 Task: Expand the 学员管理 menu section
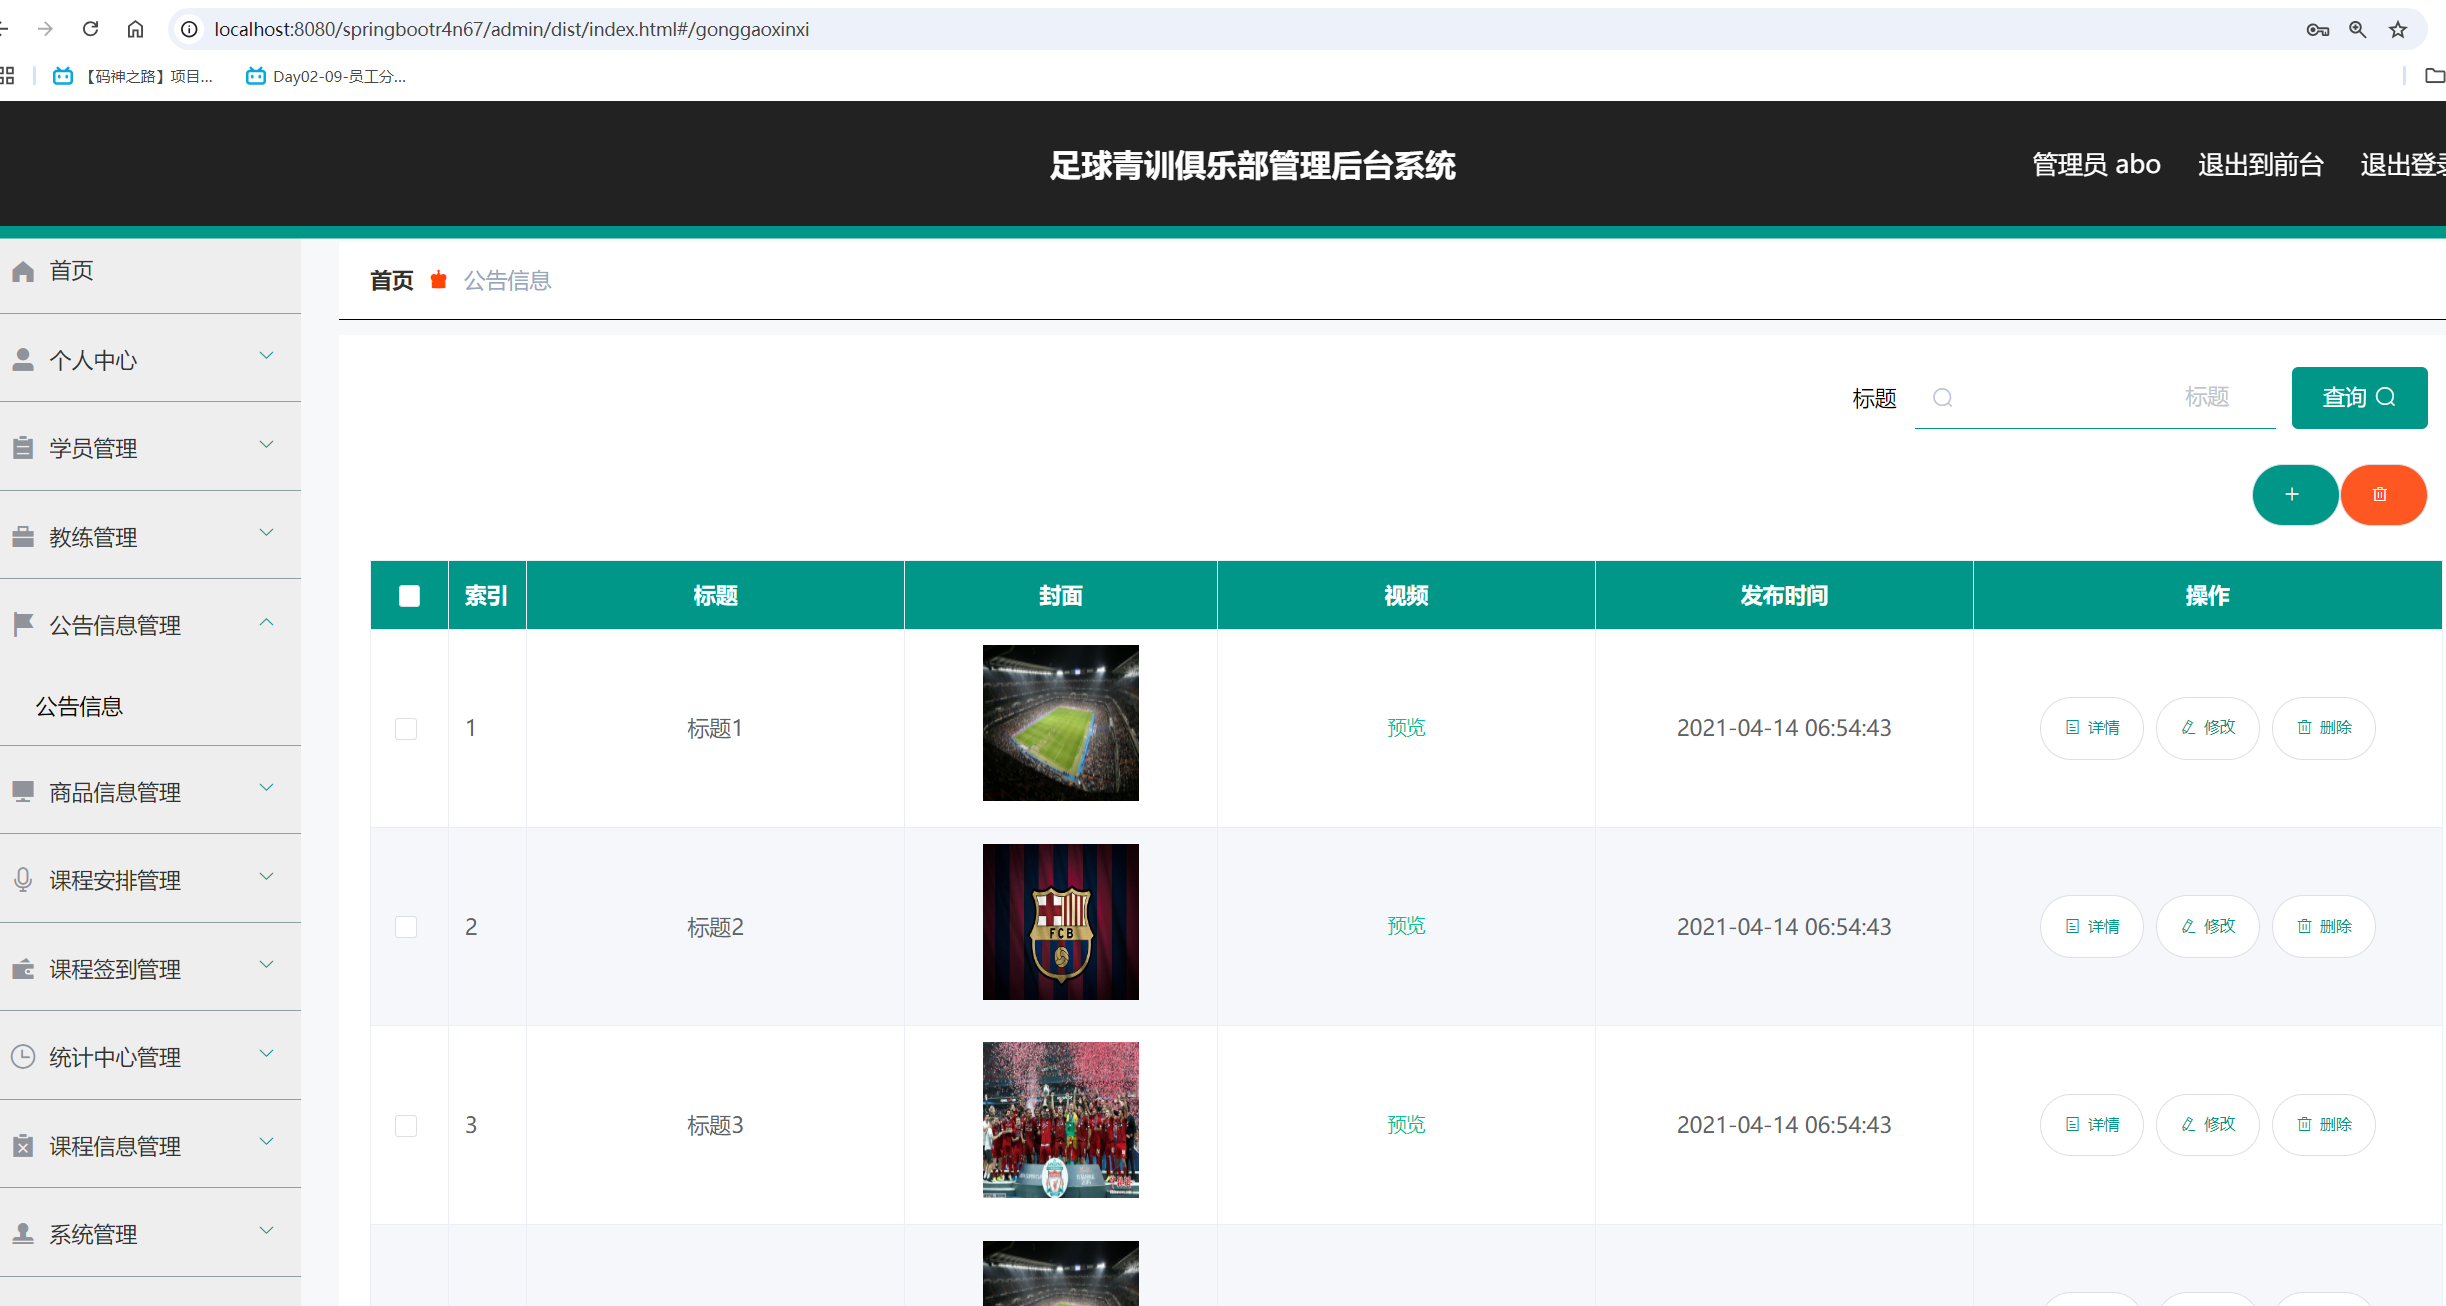(266, 444)
